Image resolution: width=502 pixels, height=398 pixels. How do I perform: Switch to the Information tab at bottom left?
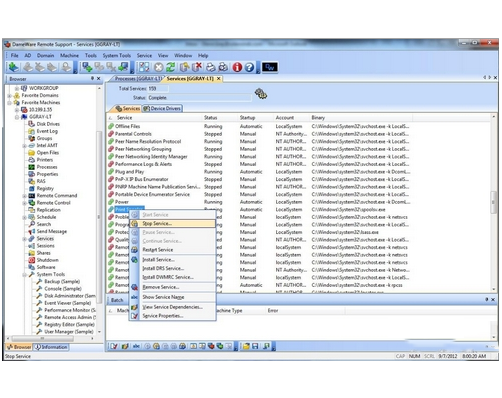point(51,347)
